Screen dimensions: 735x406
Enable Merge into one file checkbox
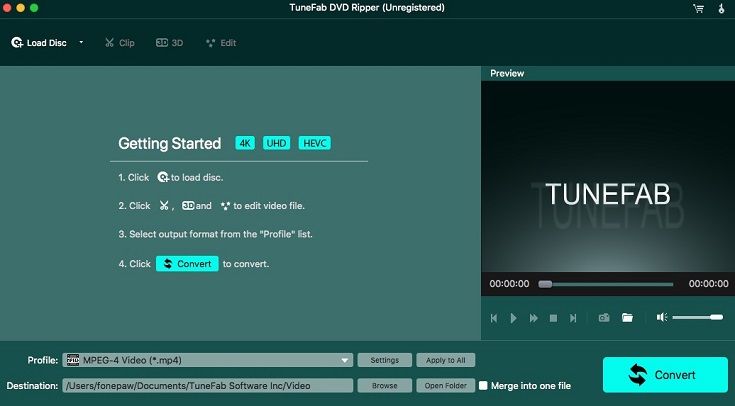coord(483,385)
